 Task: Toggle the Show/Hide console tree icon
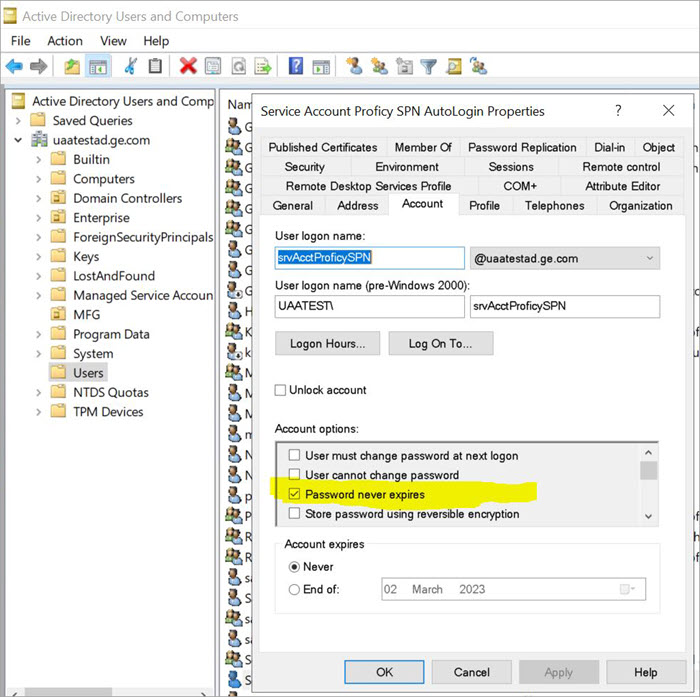click(98, 67)
